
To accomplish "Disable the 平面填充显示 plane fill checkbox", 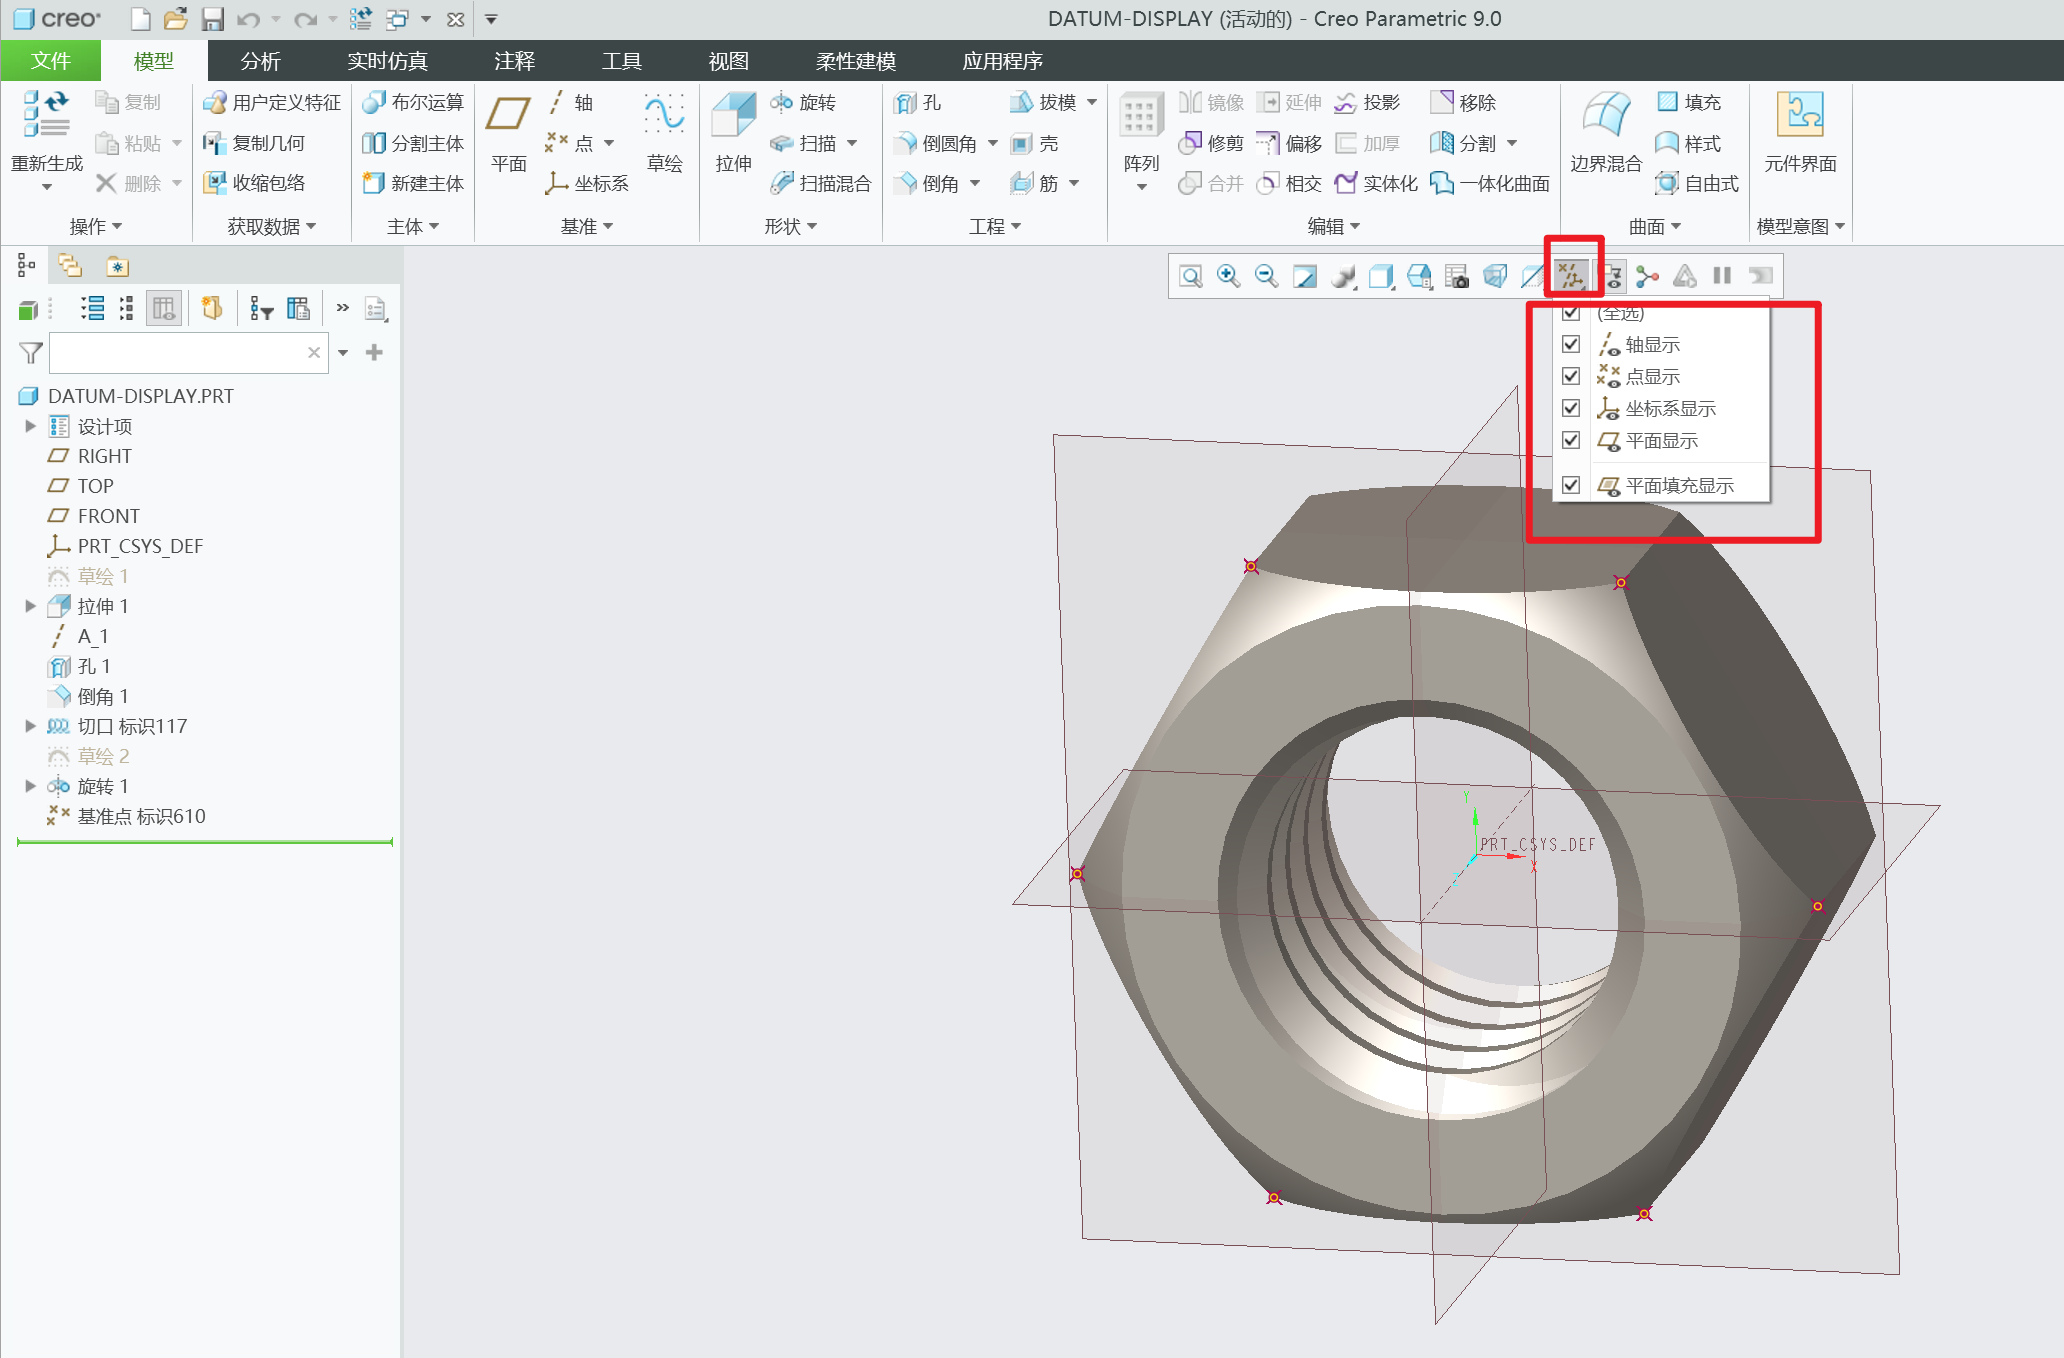I will click(x=1571, y=485).
